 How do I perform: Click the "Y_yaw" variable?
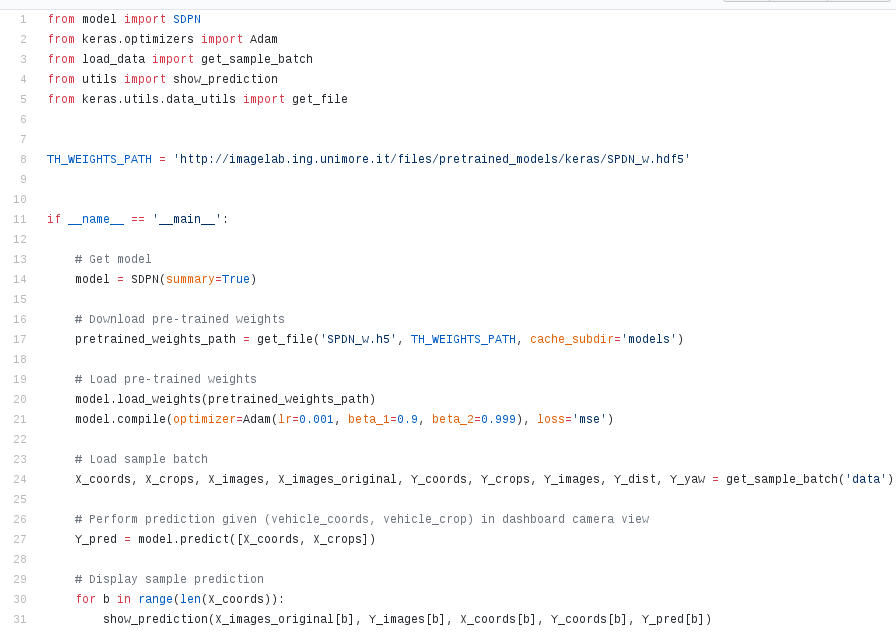point(687,479)
